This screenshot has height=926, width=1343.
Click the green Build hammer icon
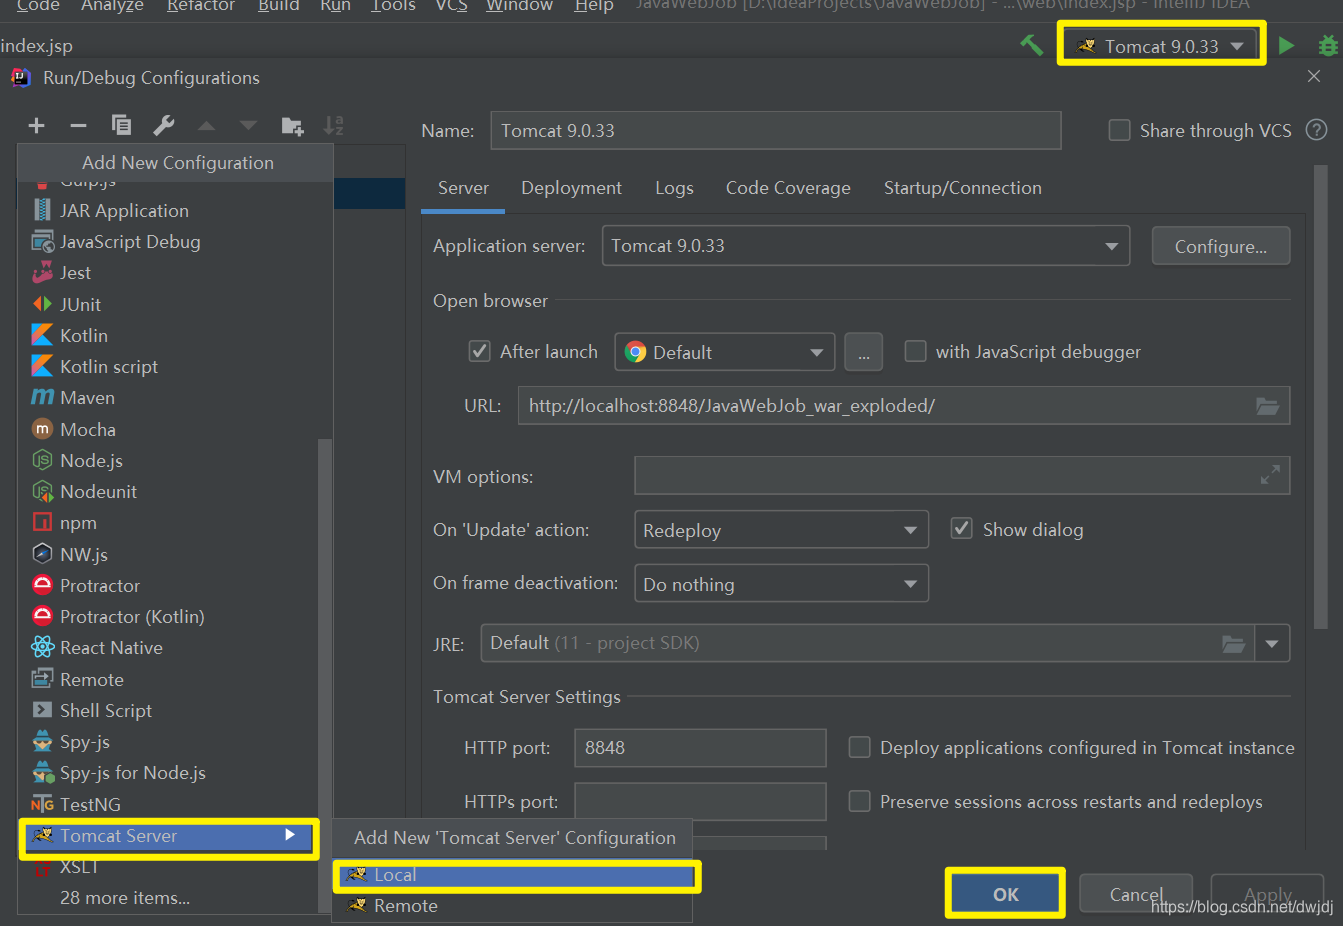tap(1031, 45)
